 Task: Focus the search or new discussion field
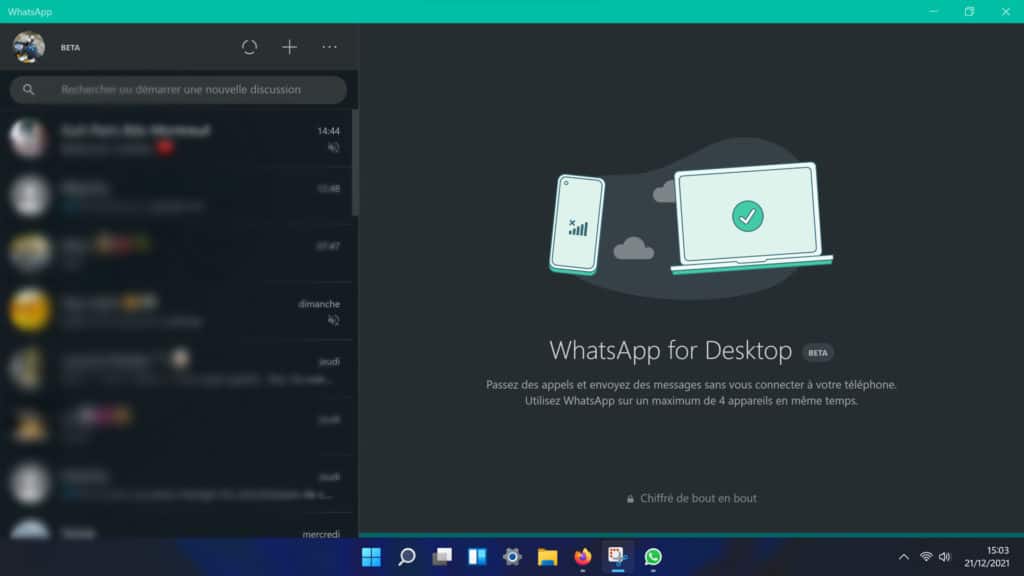pyautogui.click(x=178, y=89)
